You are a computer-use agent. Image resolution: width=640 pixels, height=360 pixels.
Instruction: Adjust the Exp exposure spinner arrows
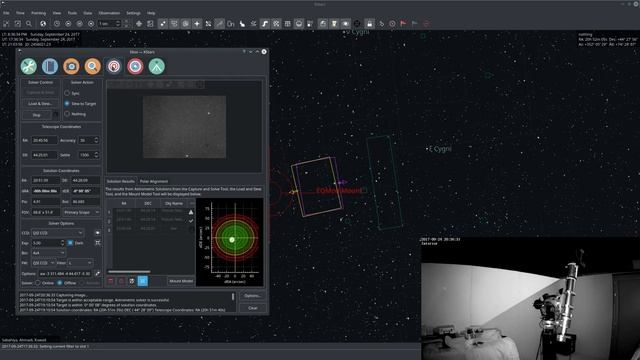coord(62,242)
